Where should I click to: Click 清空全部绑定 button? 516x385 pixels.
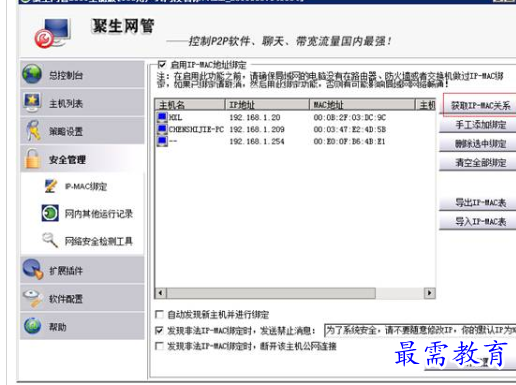pyautogui.click(x=478, y=163)
